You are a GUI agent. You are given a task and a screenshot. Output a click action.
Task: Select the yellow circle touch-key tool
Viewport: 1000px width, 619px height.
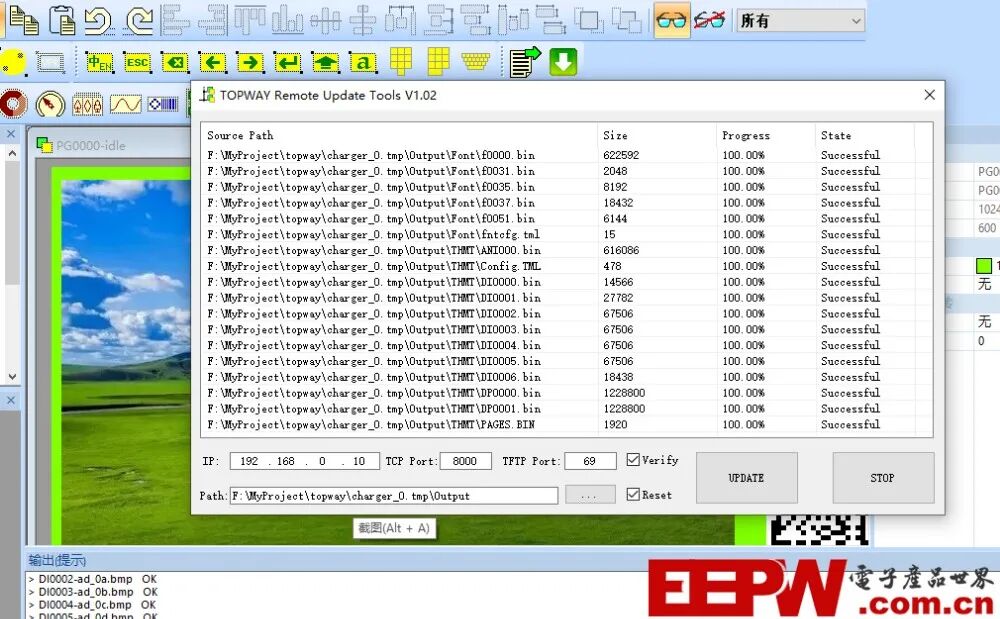click(x=13, y=62)
